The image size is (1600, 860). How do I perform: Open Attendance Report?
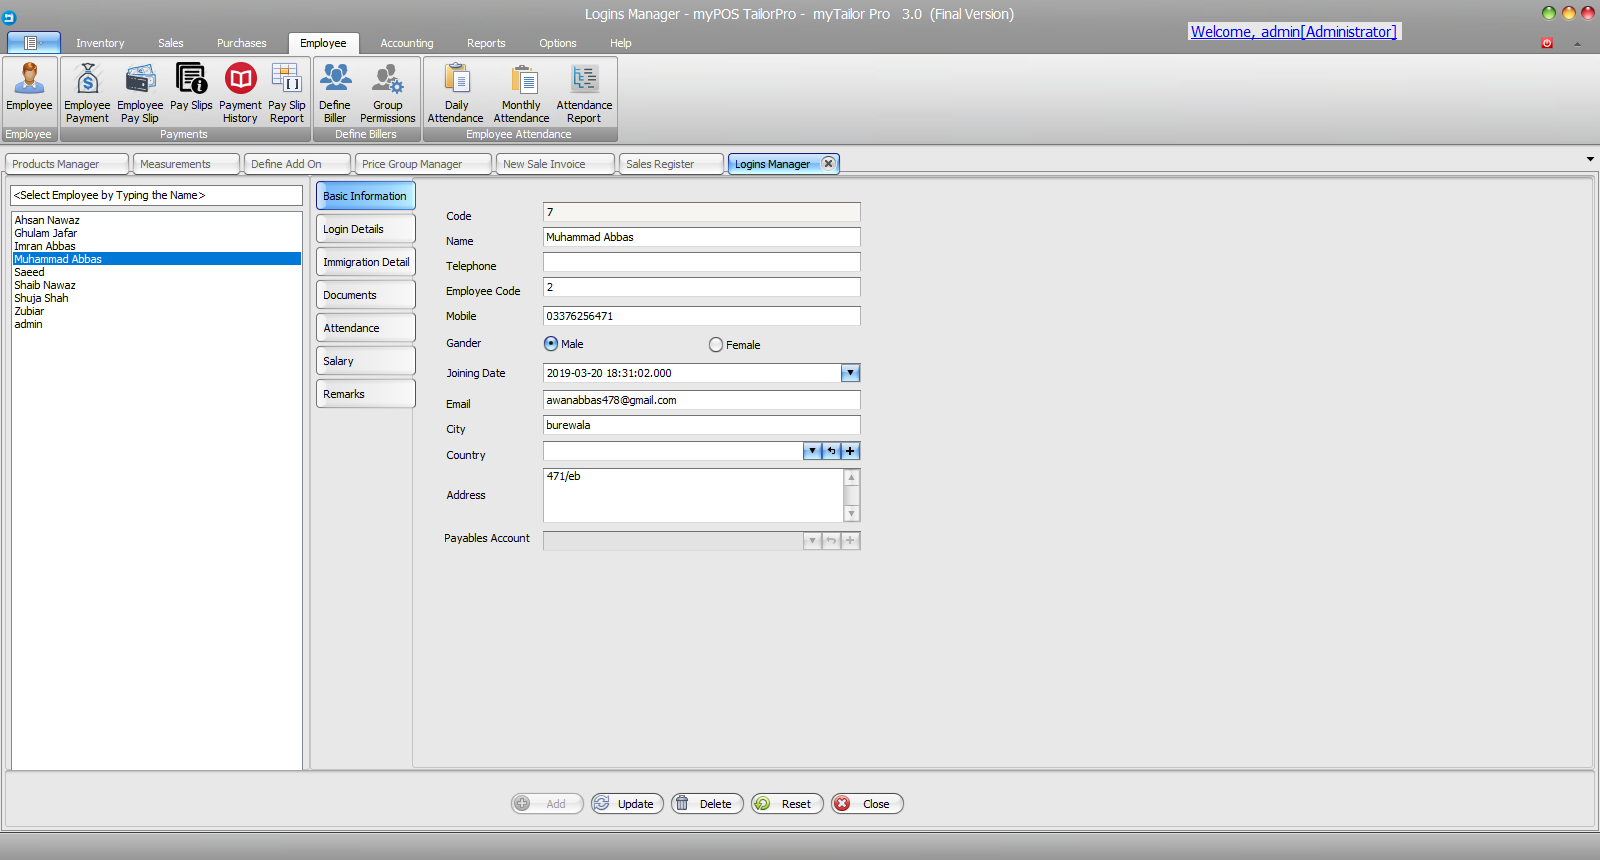pos(584,93)
